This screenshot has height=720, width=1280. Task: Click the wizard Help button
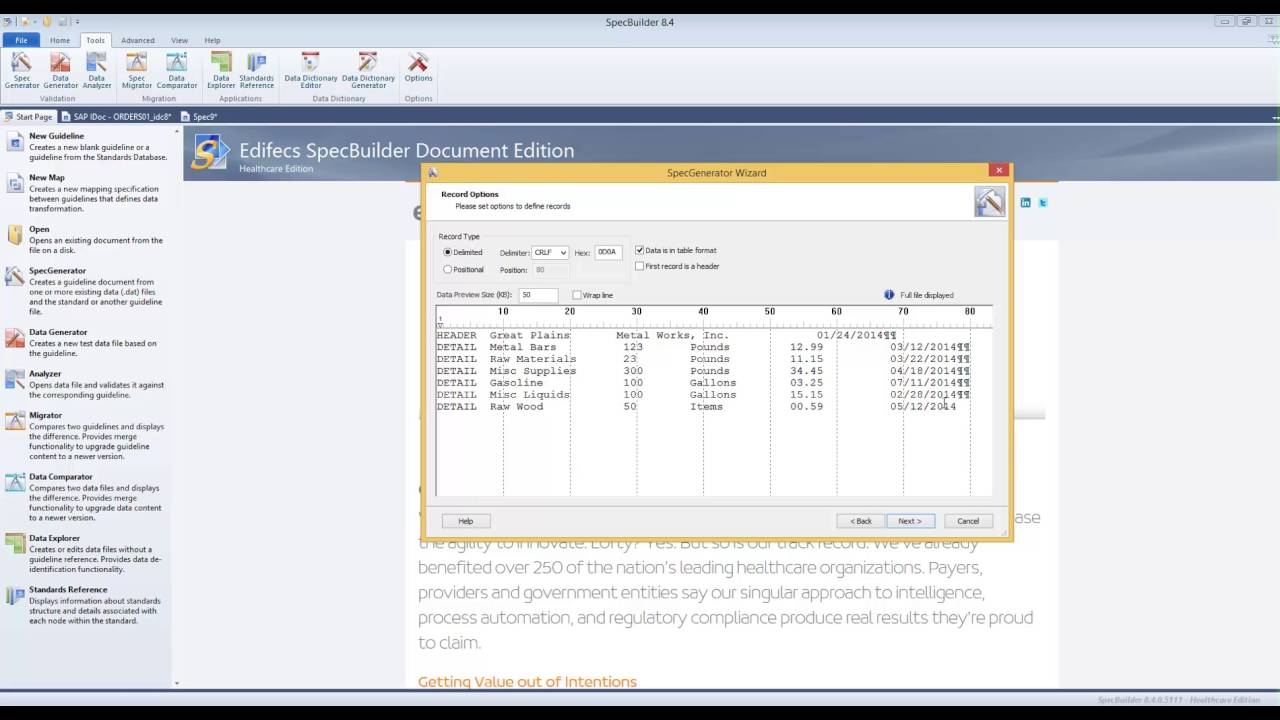click(x=465, y=521)
